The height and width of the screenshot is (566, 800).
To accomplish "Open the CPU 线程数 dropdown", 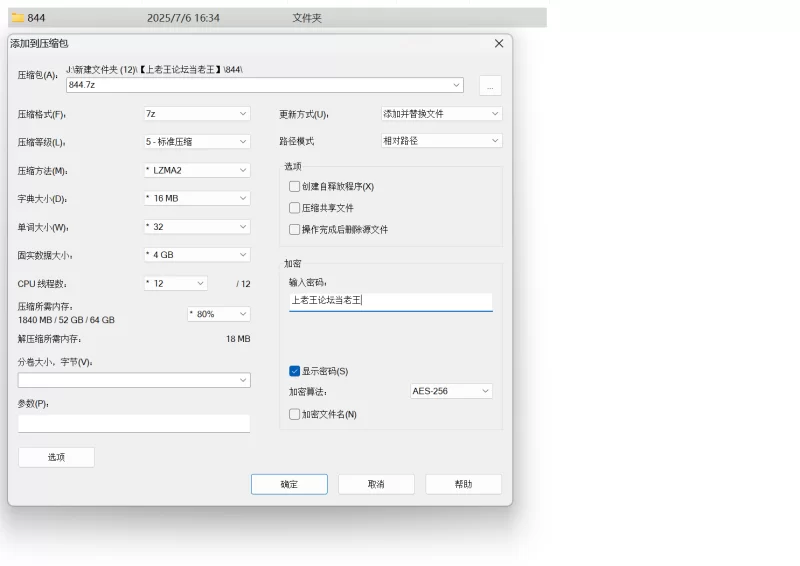I will [176, 283].
